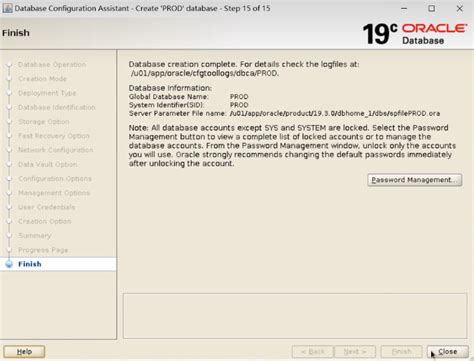This screenshot has width=474, height=361.
Task: Select the Database Identification step
Action: [x=57, y=107]
